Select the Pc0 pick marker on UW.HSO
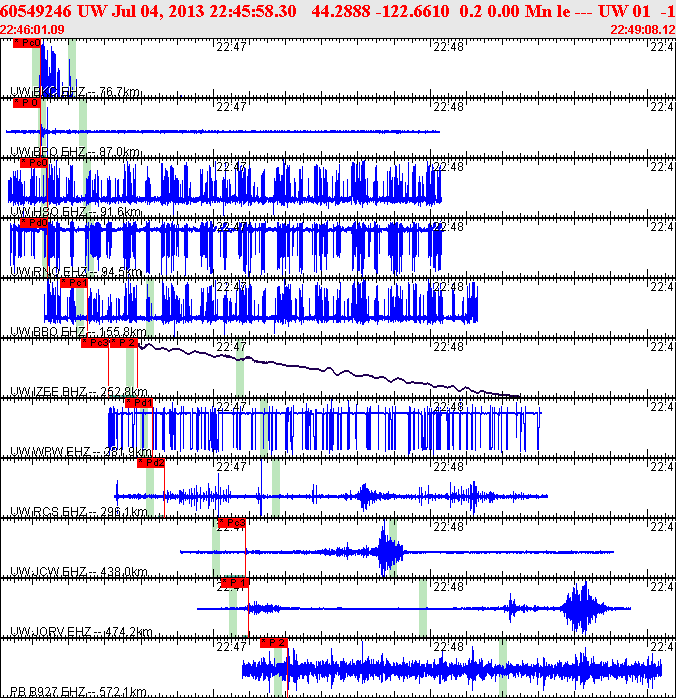 [33, 163]
